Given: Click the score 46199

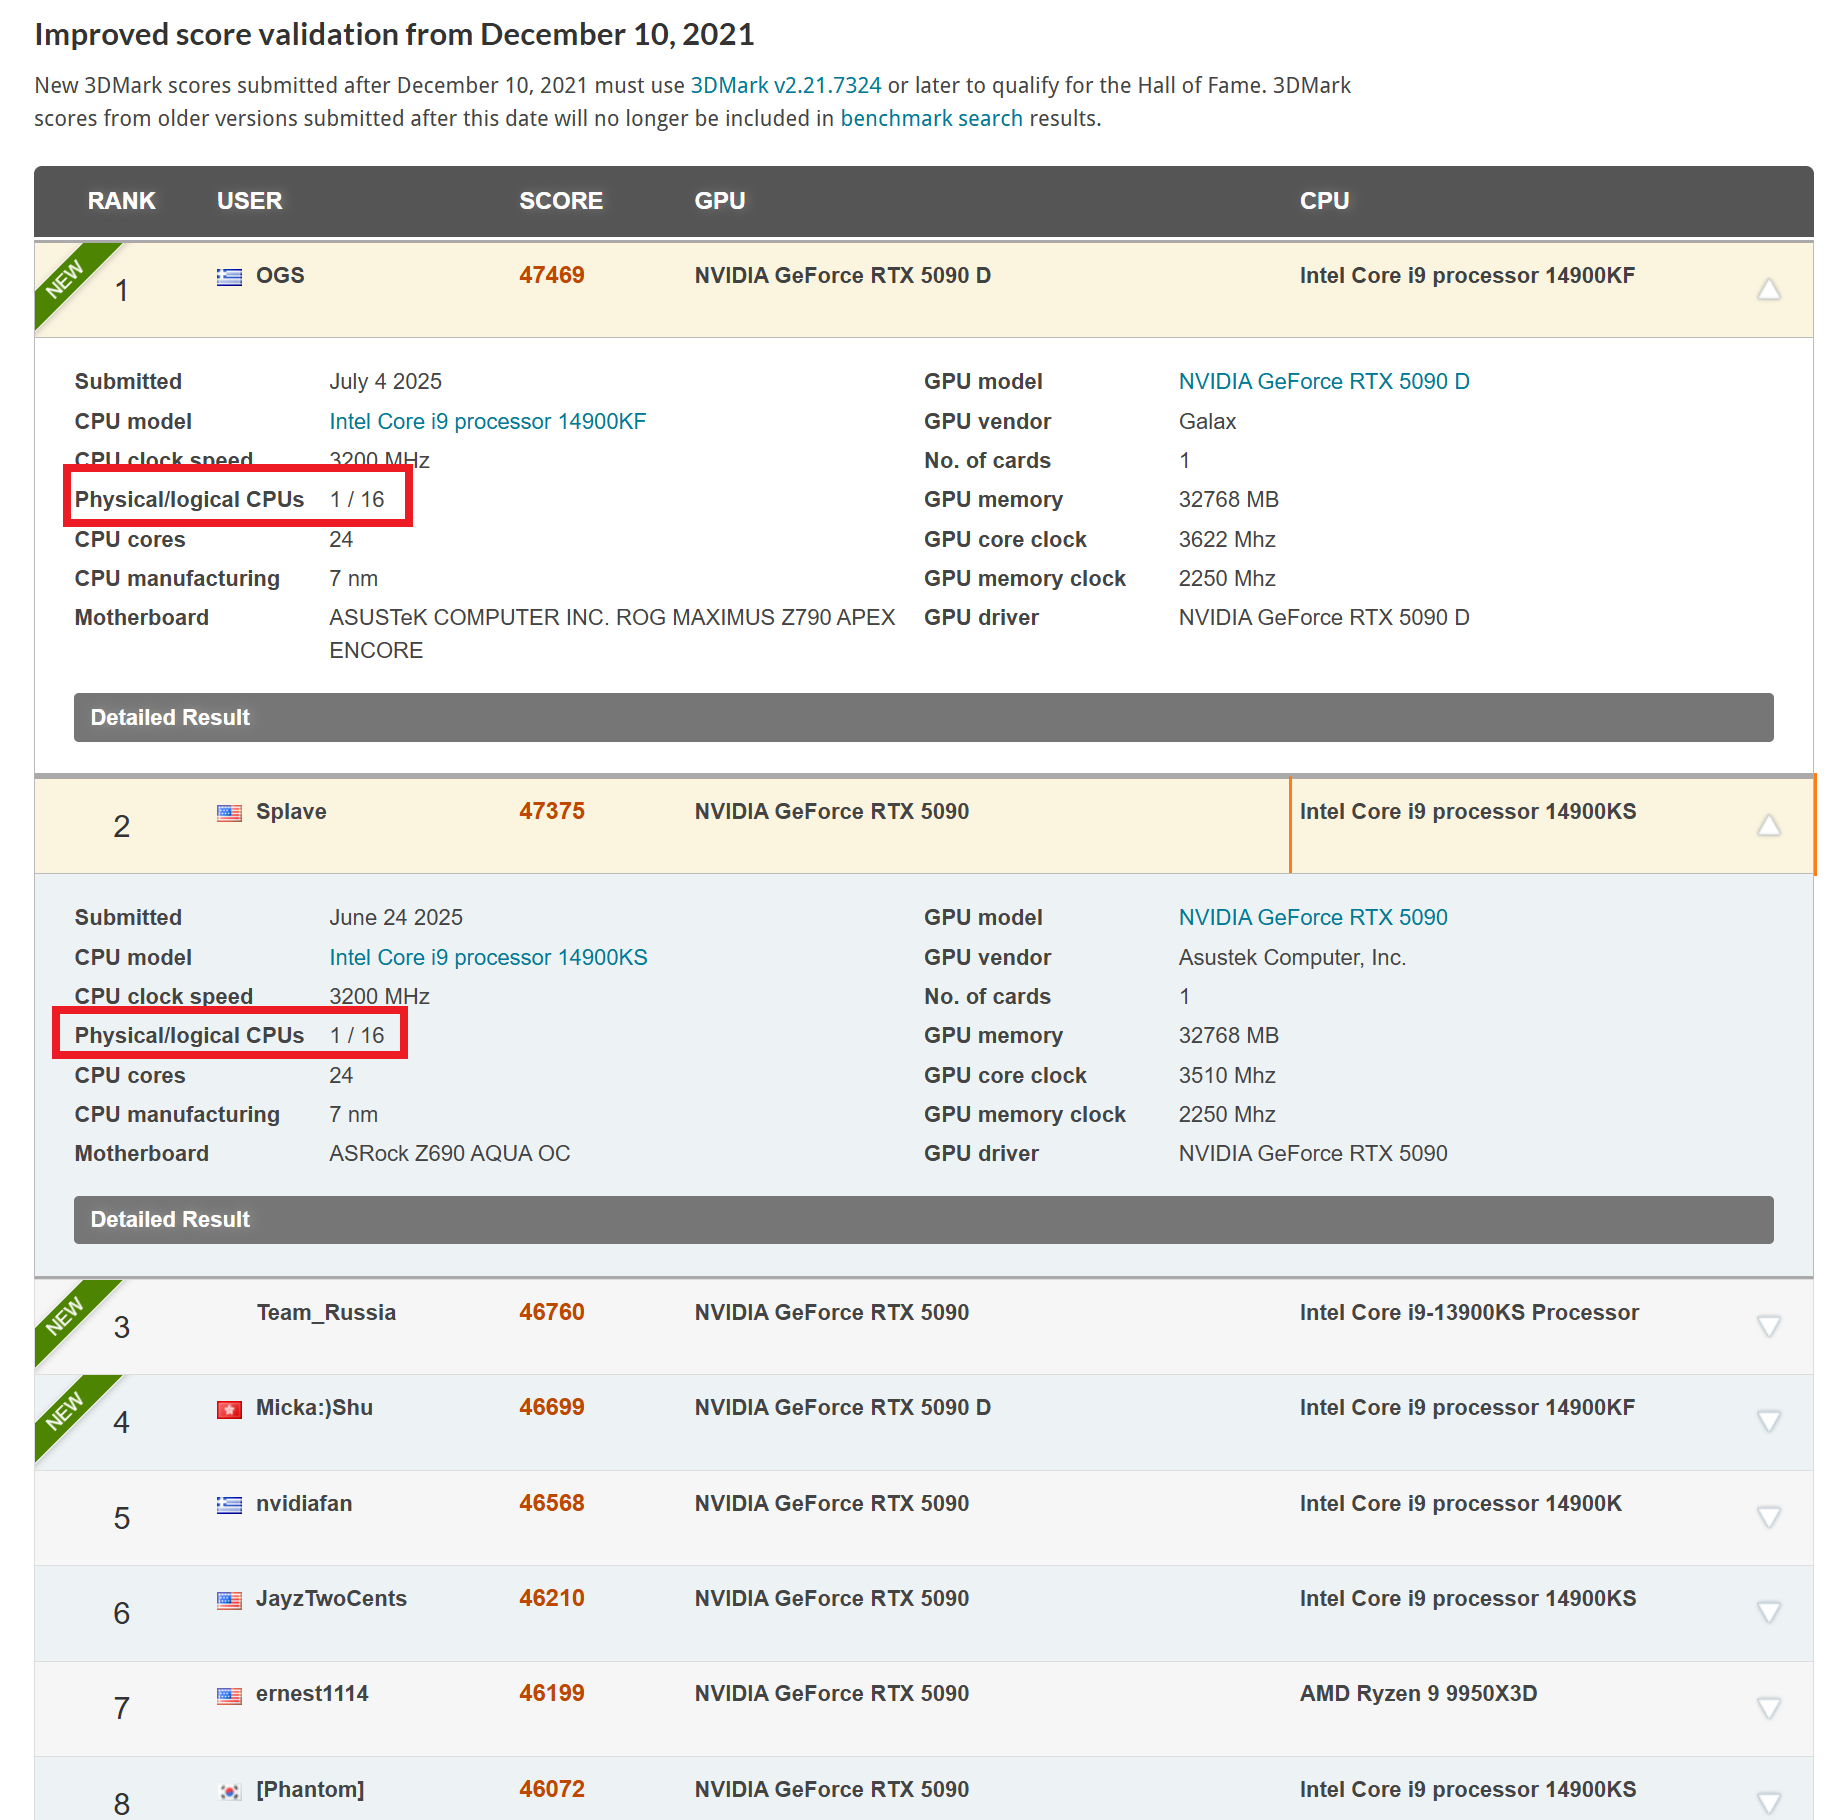Looking at the screenshot, I should pos(551,1694).
